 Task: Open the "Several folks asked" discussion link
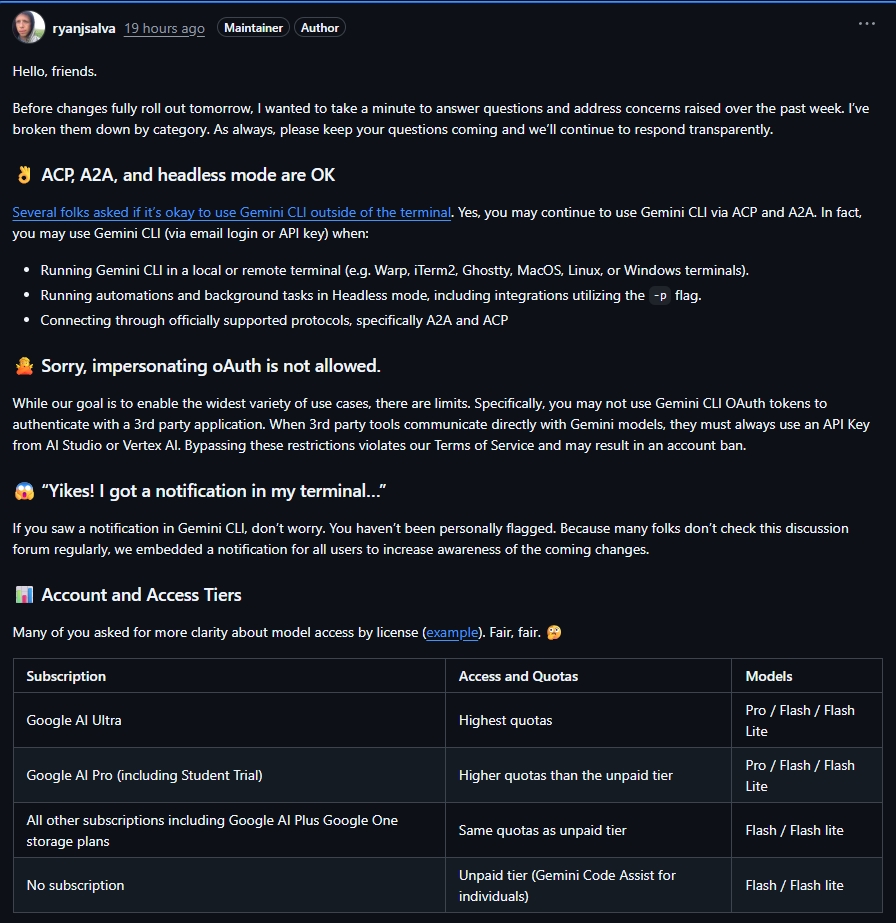(x=231, y=212)
